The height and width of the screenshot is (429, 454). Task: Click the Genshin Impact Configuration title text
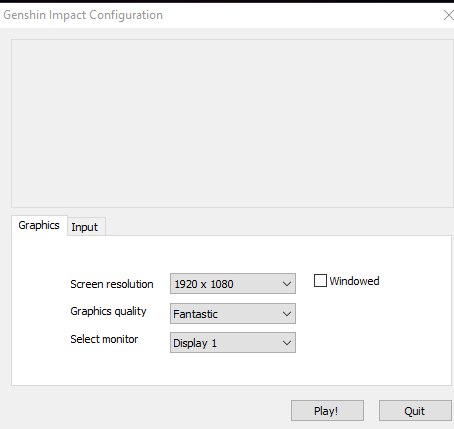tap(83, 15)
